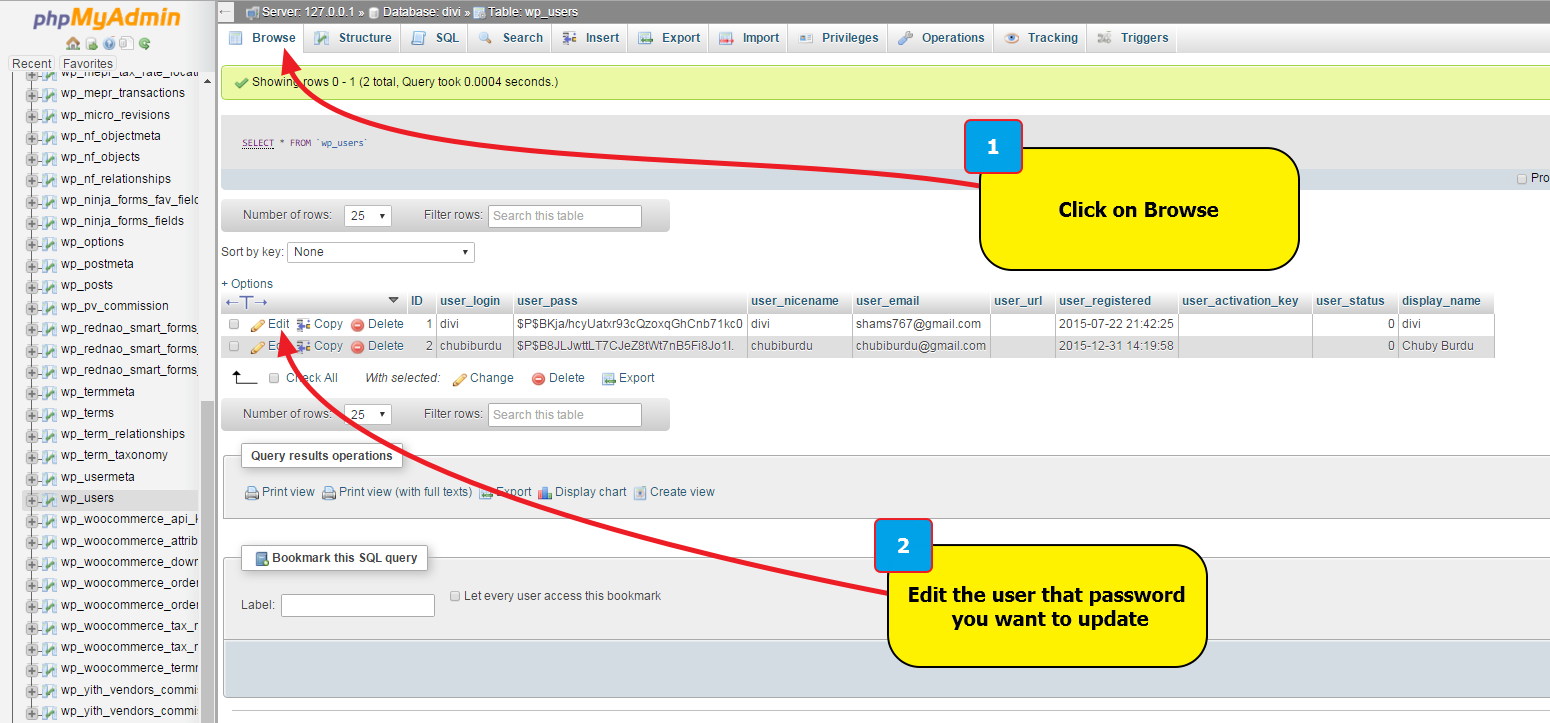Click the Display chart bar icon
The image size is (1550, 723).
(545, 493)
